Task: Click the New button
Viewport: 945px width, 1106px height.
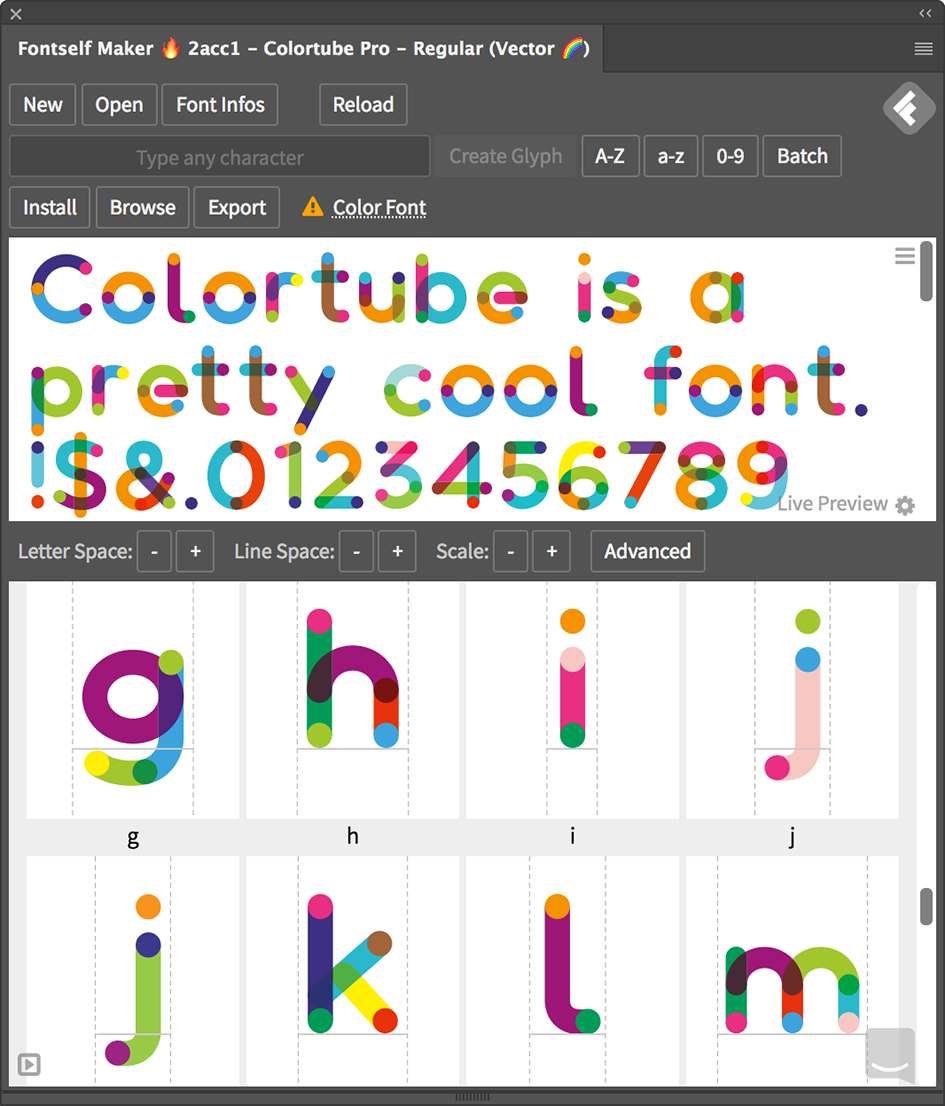Action: click(x=42, y=104)
